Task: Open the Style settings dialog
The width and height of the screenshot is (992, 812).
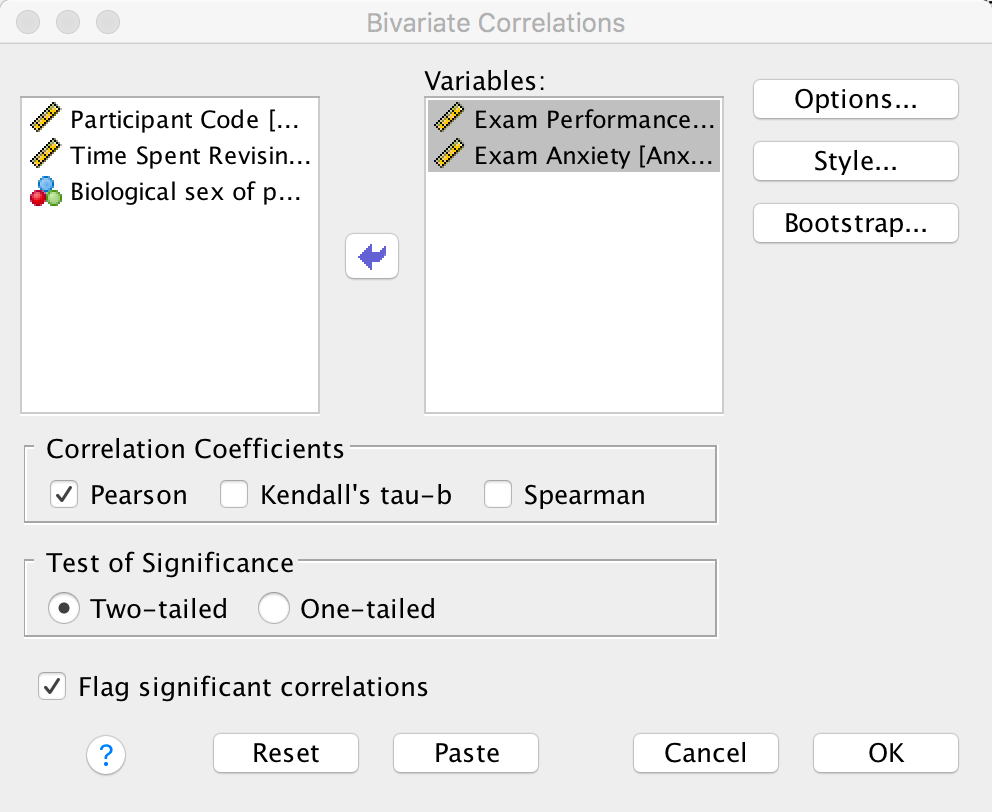Action: pos(855,162)
